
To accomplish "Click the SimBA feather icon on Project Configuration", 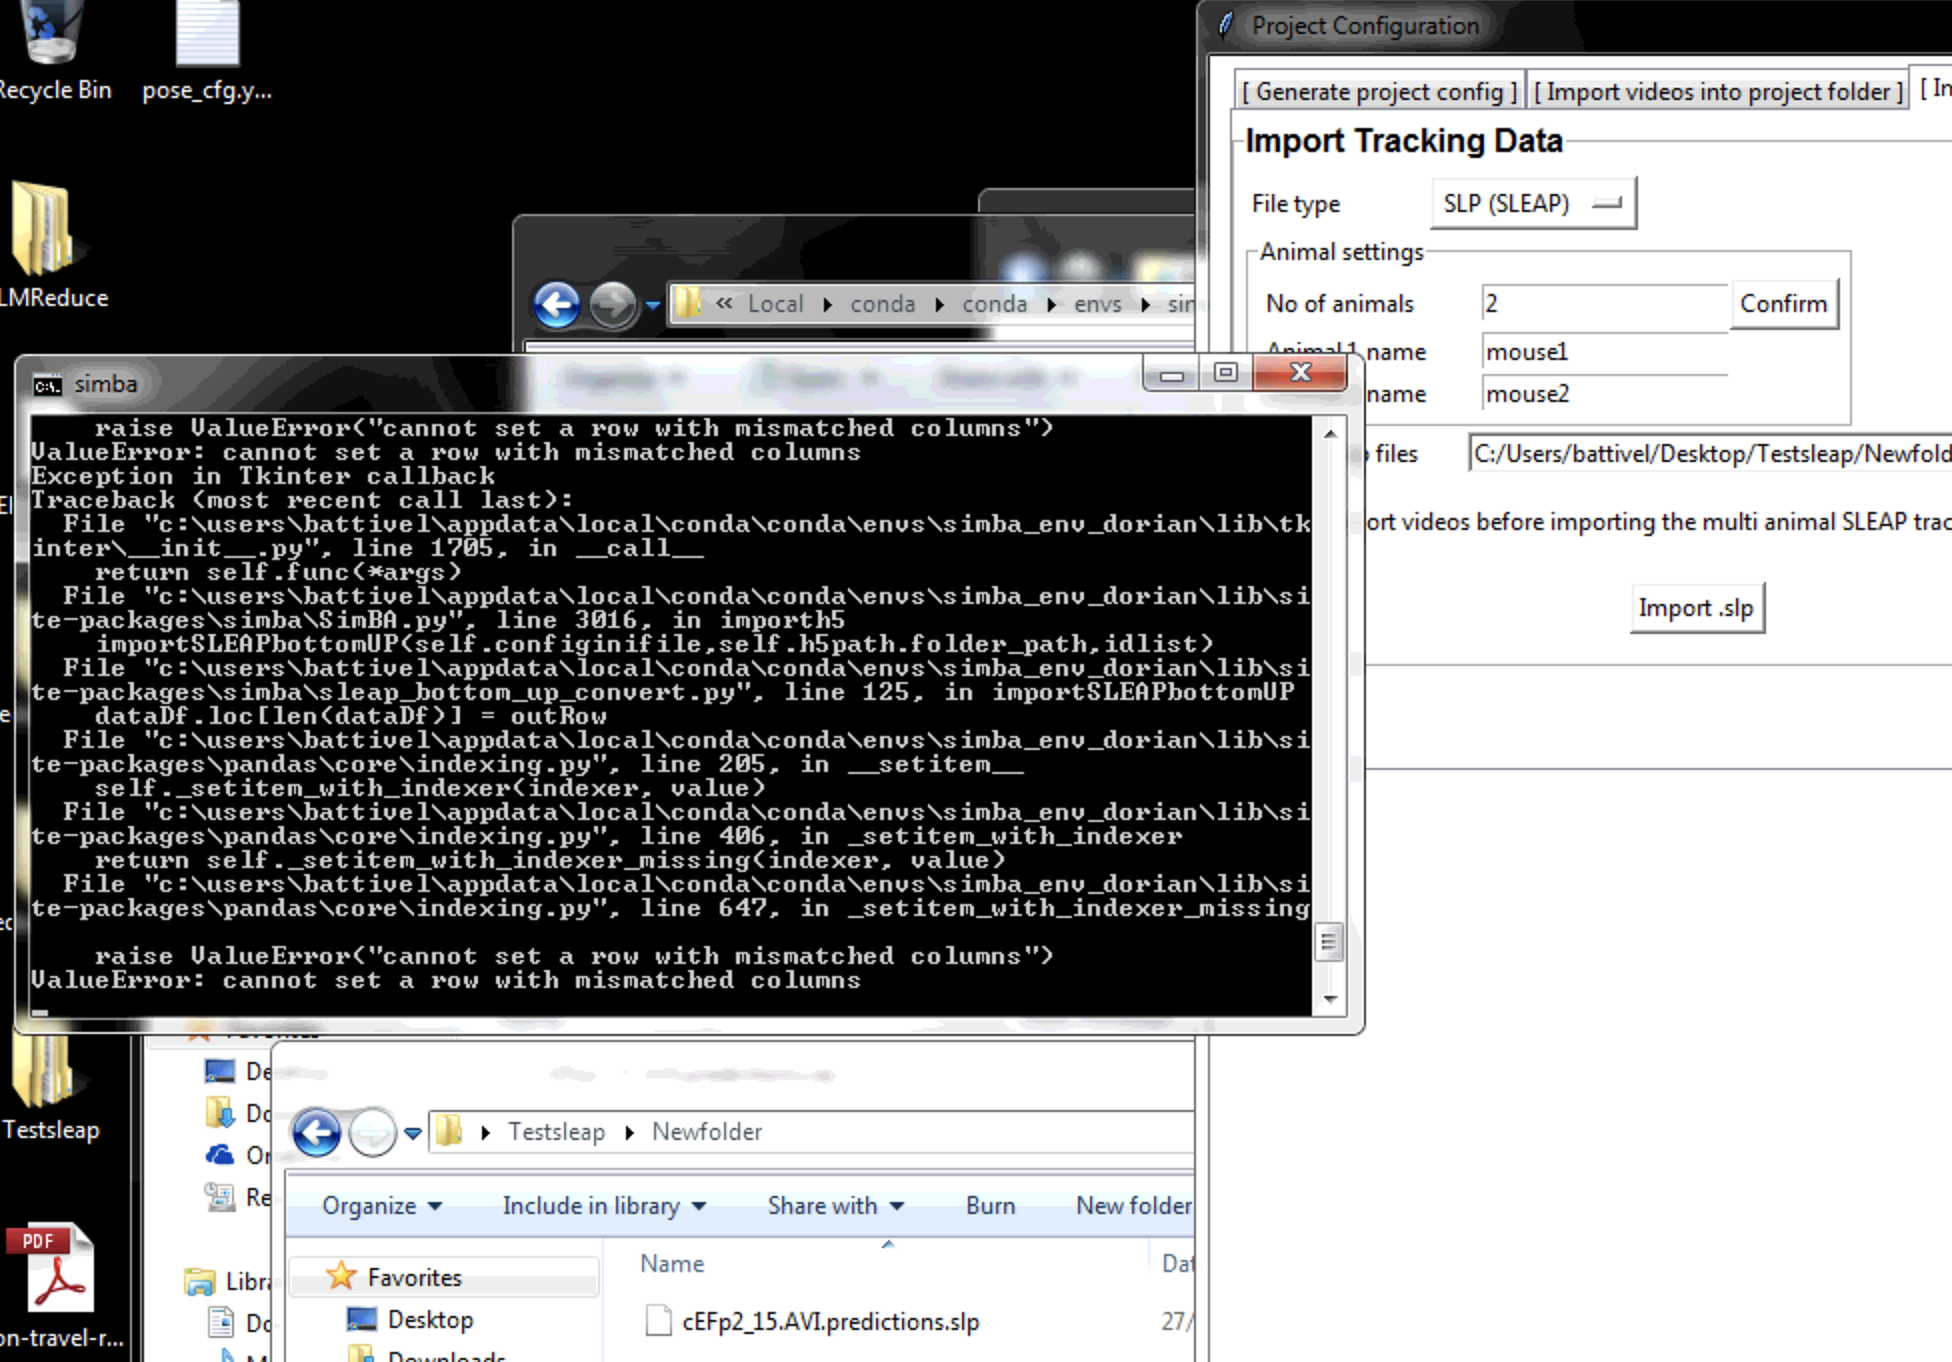I will point(1224,24).
